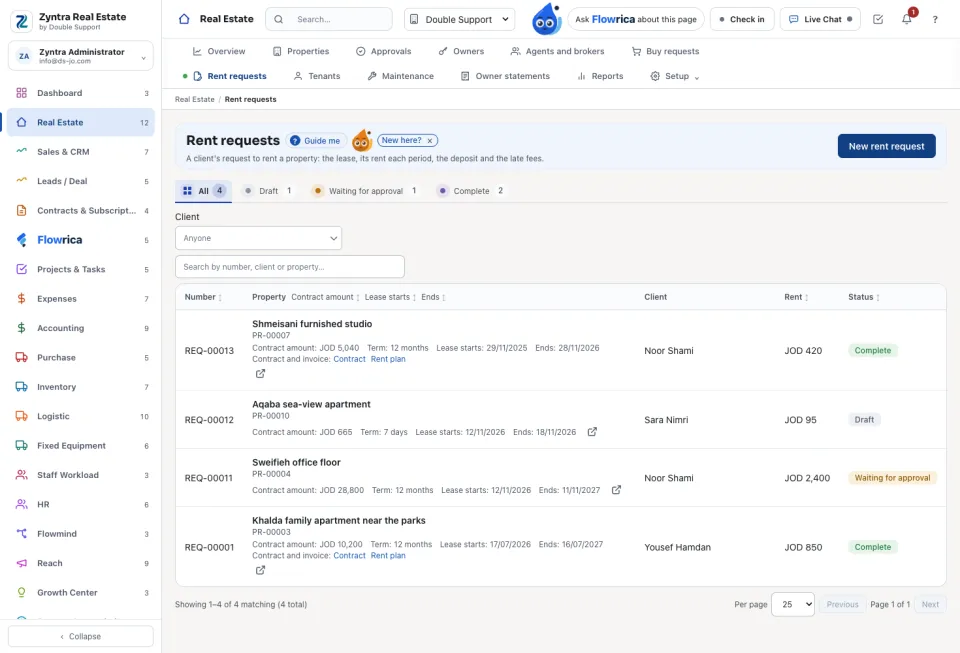Open Flowmind module
Screen dimensions: 960x653
[x=81, y=534]
